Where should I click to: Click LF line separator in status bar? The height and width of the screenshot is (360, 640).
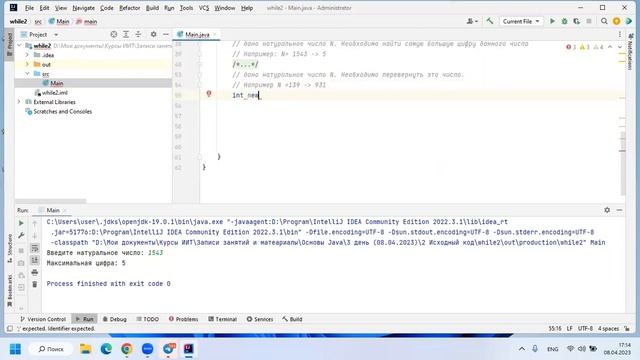point(569,329)
